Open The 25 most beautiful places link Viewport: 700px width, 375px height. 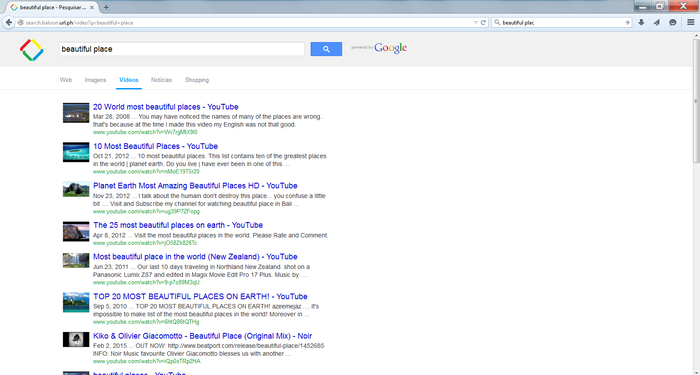(x=178, y=225)
